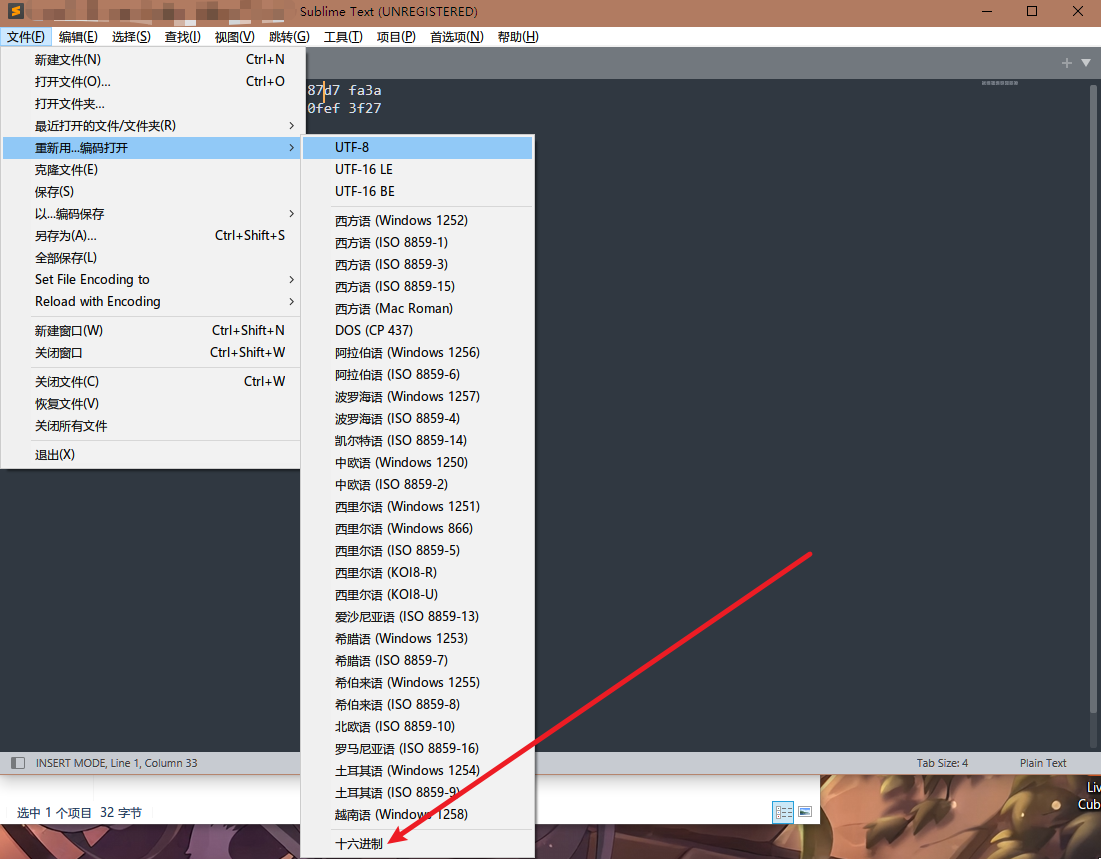1101x859 pixels.
Task: Select 波罗海语 (Windows 1257) encoding
Action: click(418, 396)
